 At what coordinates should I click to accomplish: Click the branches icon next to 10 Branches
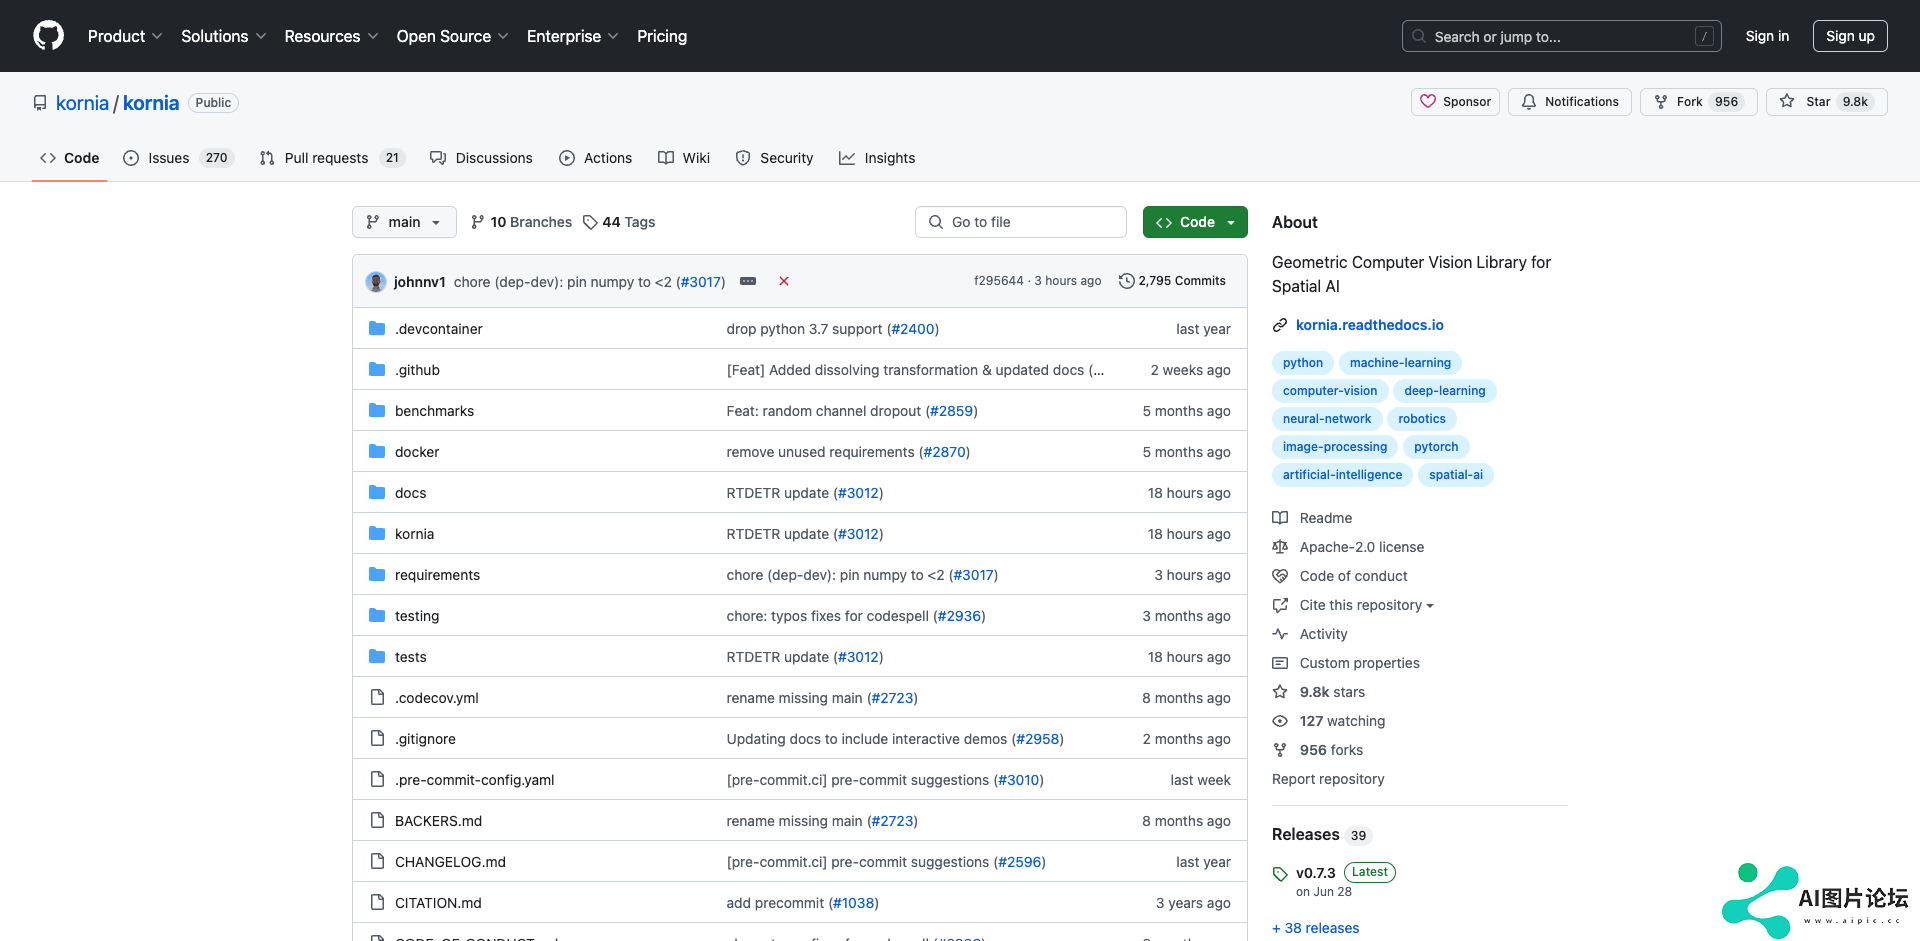[x=478, y=222]
